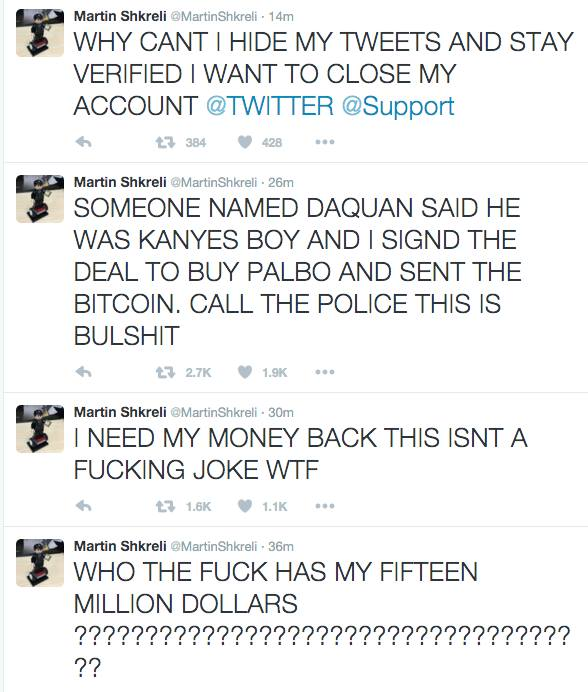Click the @MartinShkreli handle on the 30m tweet
Screen dimensions: 588x692
click(213, 412)
